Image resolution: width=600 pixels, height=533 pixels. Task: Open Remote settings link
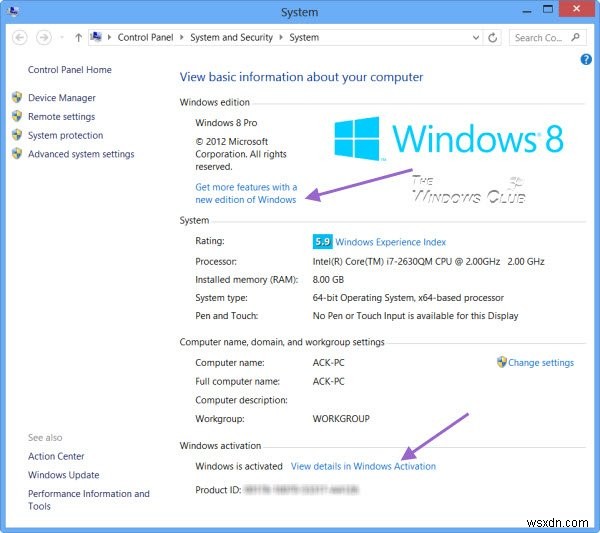coord(61,117)
